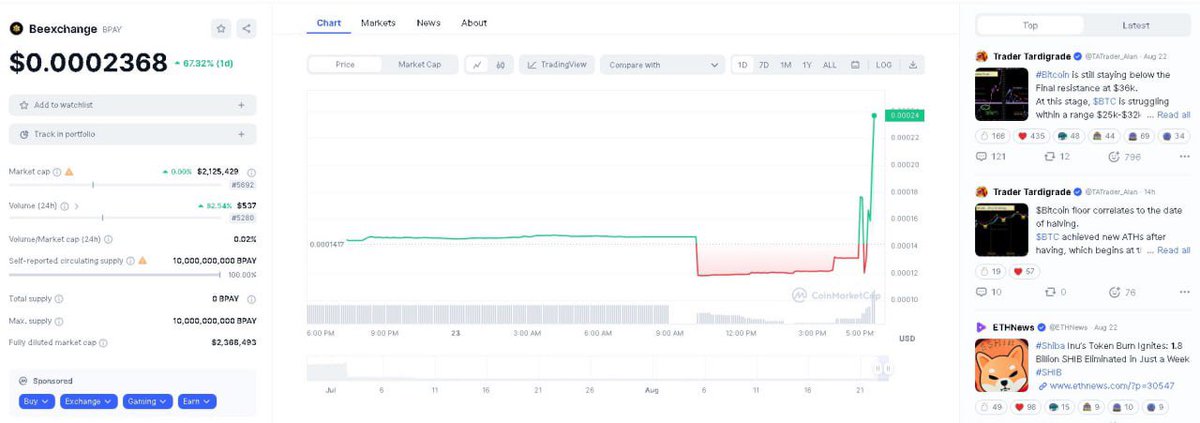
Task: Click the ETHNews avatar icon
Action: [x=982, y=327]
